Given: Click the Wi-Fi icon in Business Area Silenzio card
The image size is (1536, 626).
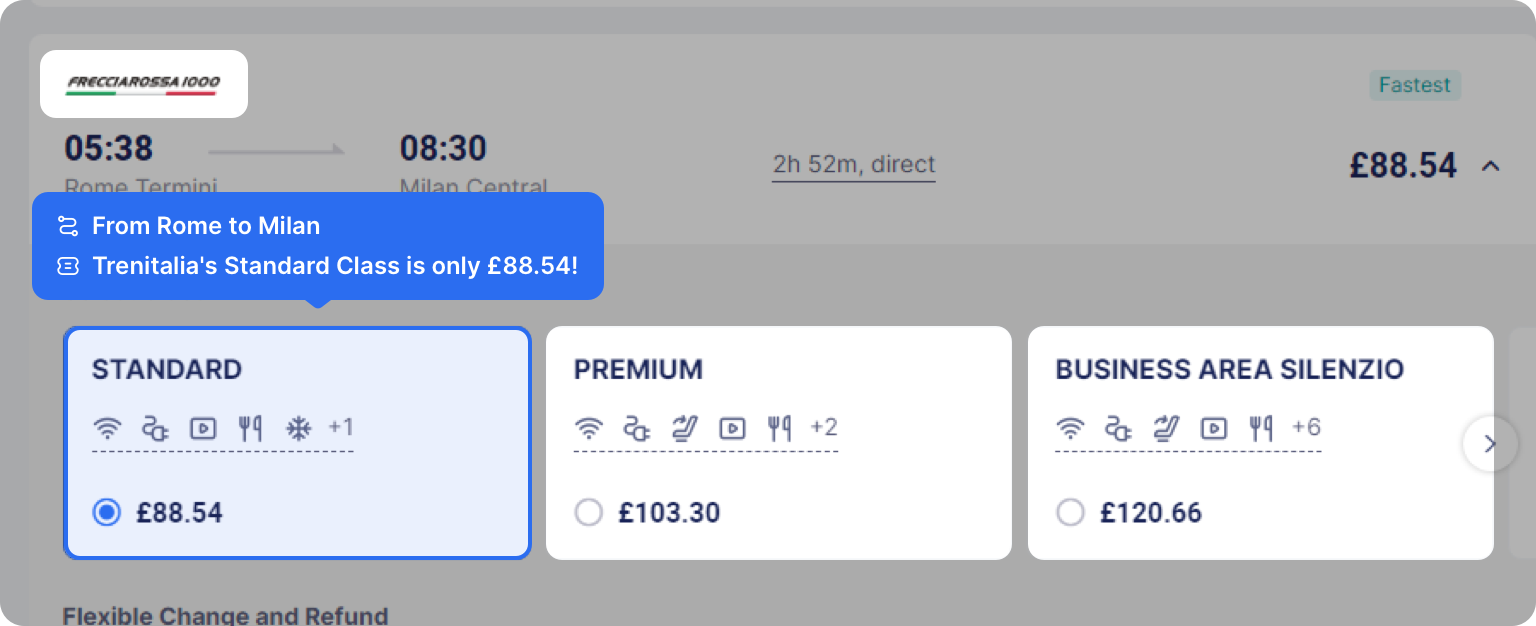Looking at the screenshot, I should (x=1071, y=429).
